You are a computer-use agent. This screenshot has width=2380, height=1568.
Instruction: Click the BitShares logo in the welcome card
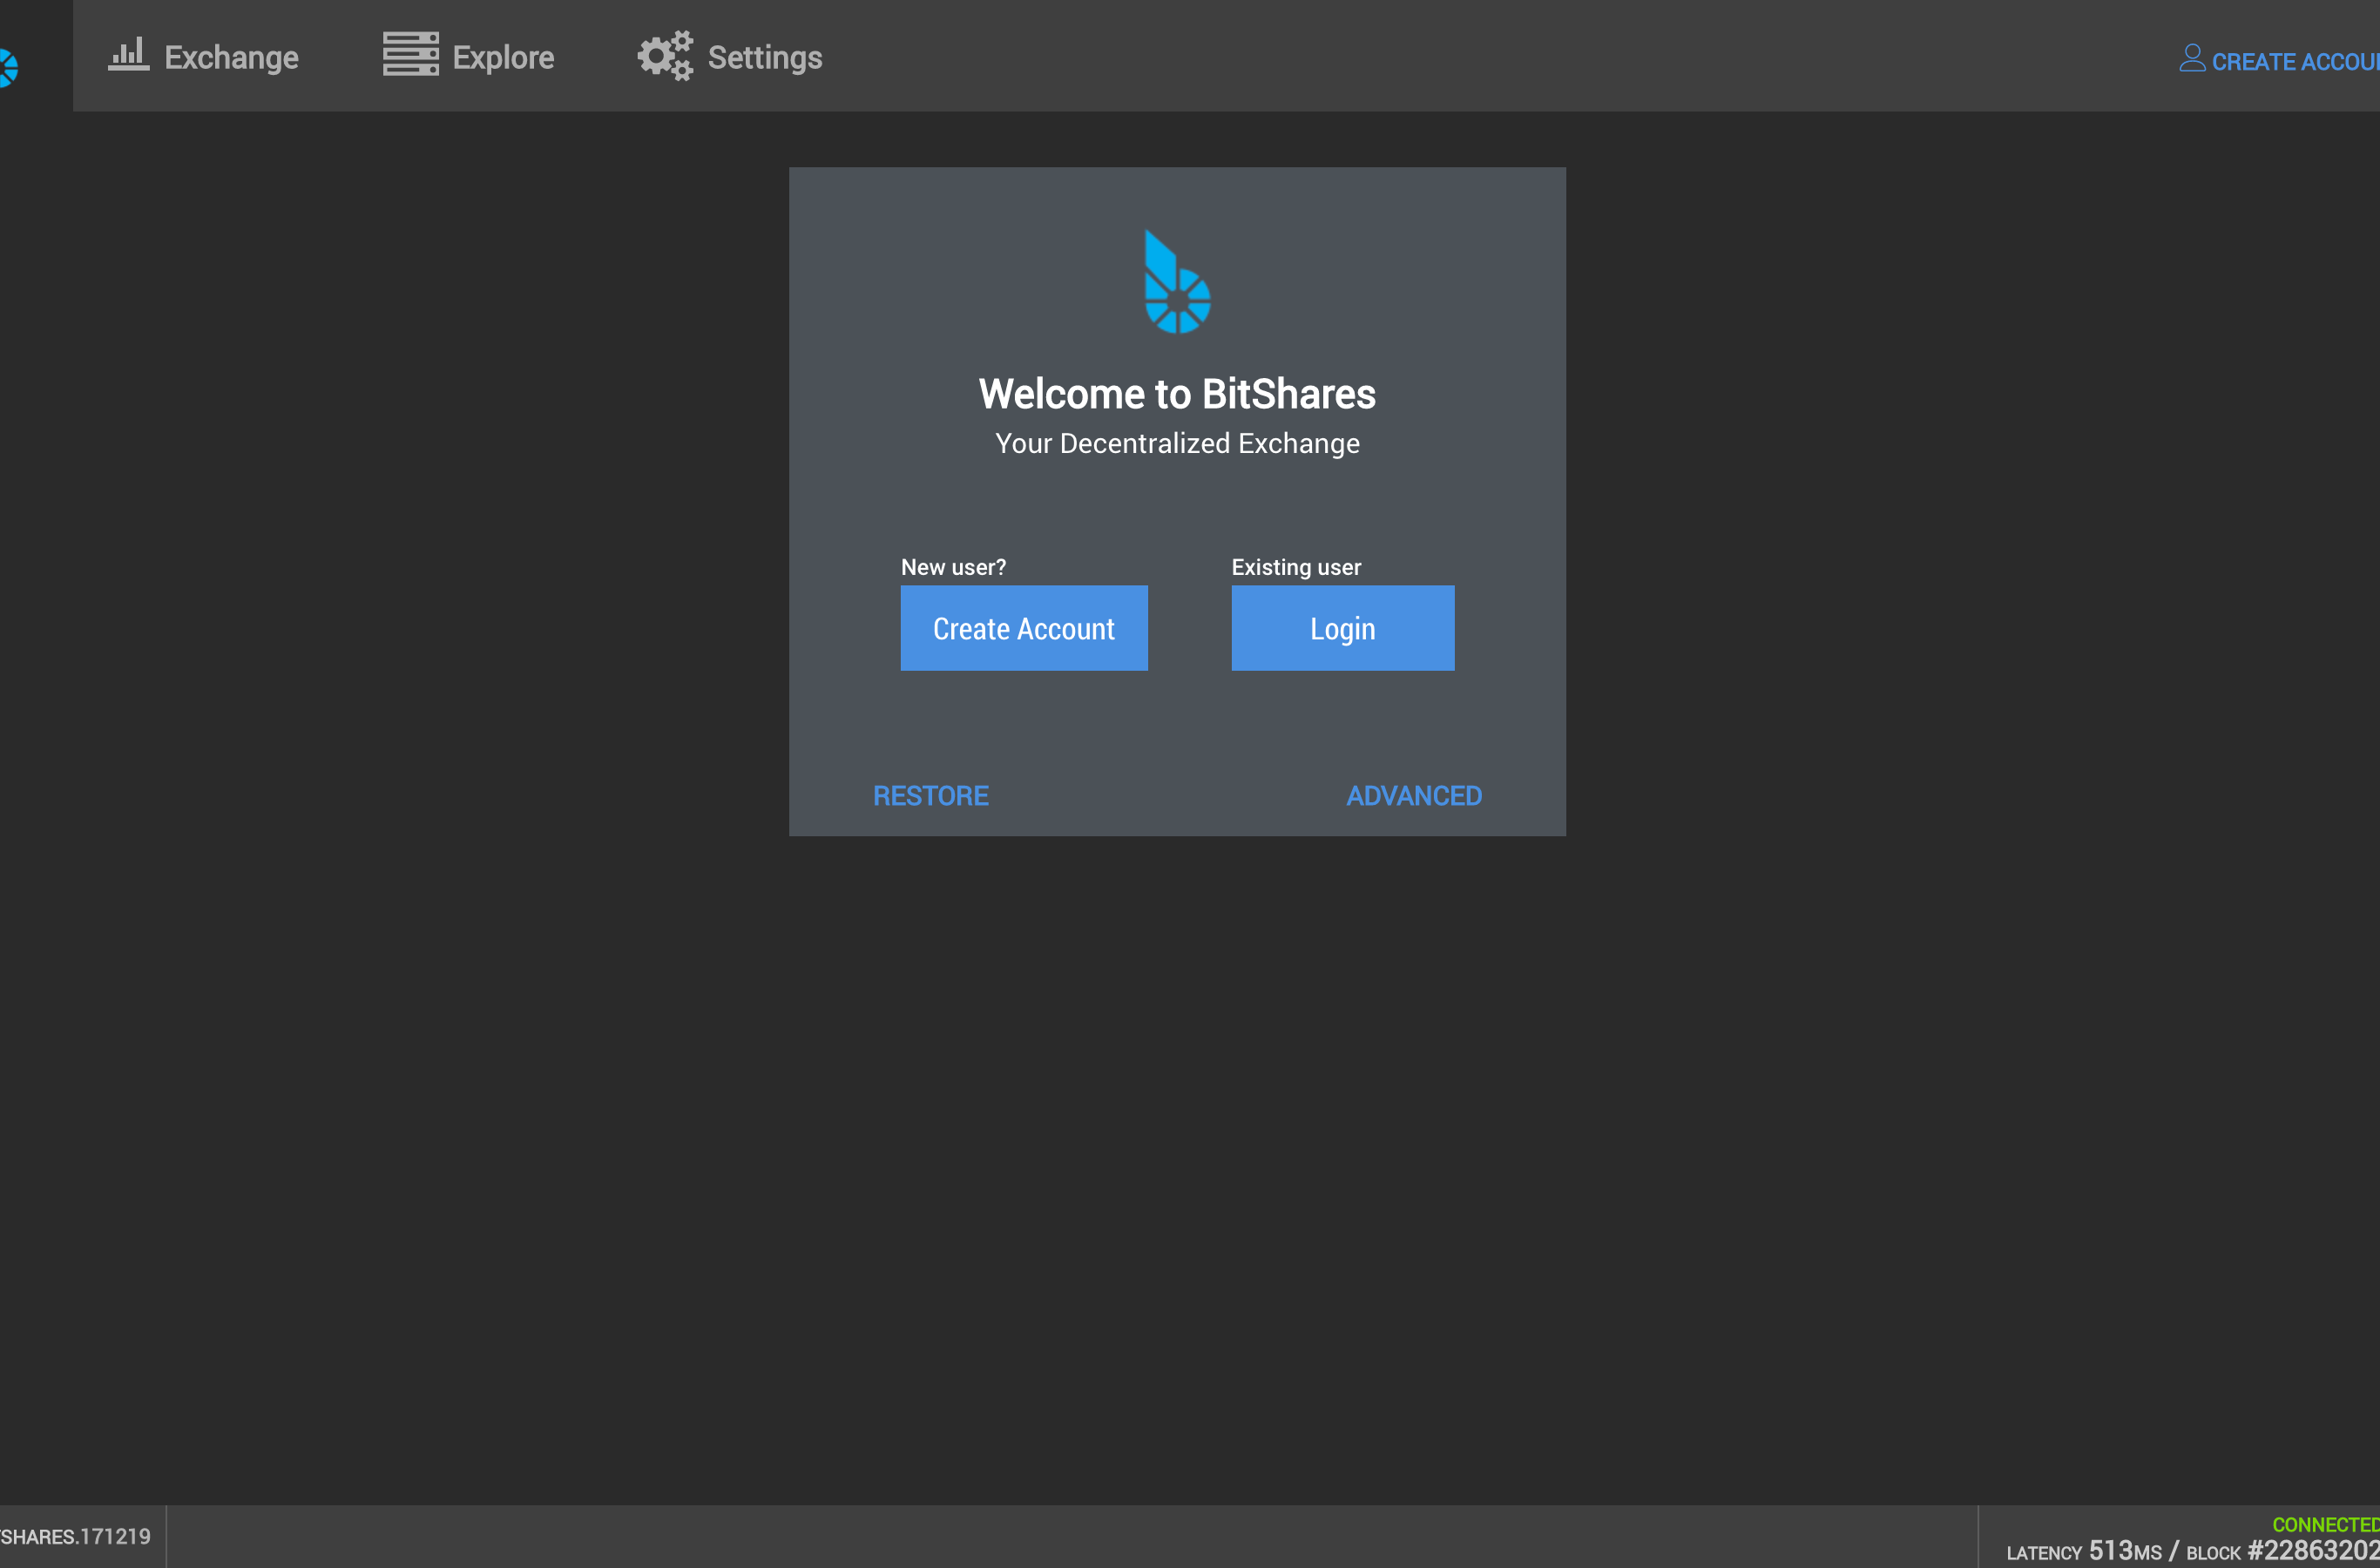[1177, 282]
